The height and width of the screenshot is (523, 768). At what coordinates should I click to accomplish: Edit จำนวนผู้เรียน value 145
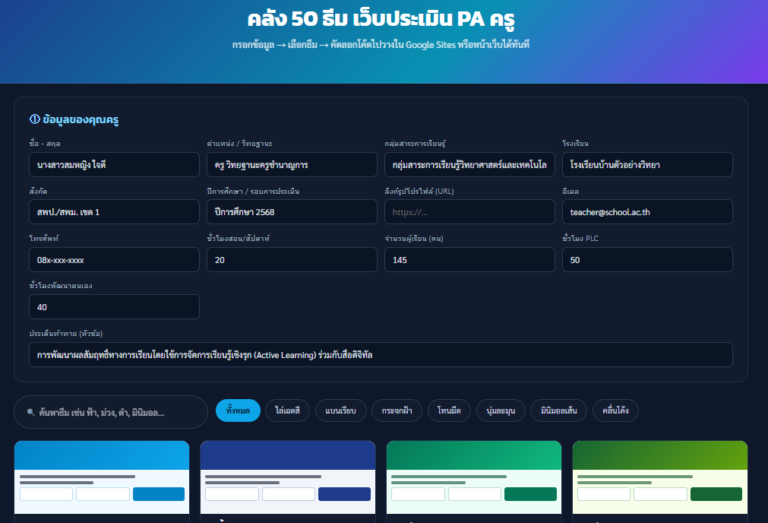pos(469,260)
